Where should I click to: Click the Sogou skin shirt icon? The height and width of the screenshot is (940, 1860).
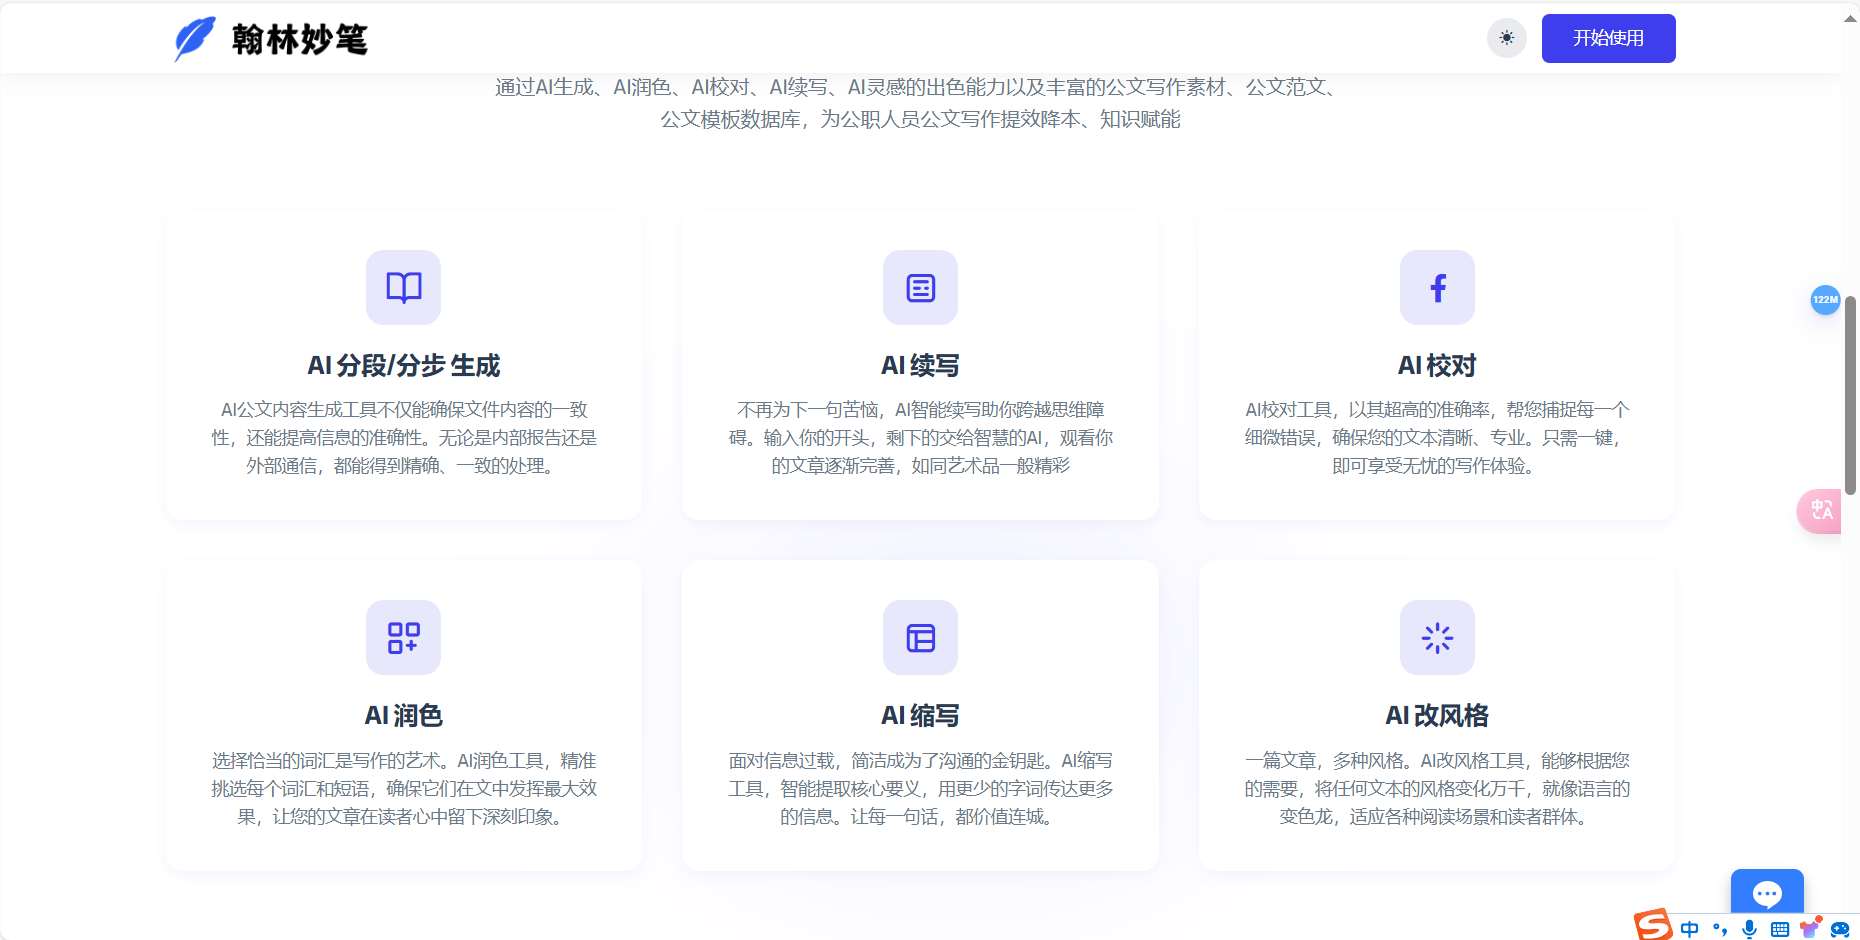click(1809, 928)
